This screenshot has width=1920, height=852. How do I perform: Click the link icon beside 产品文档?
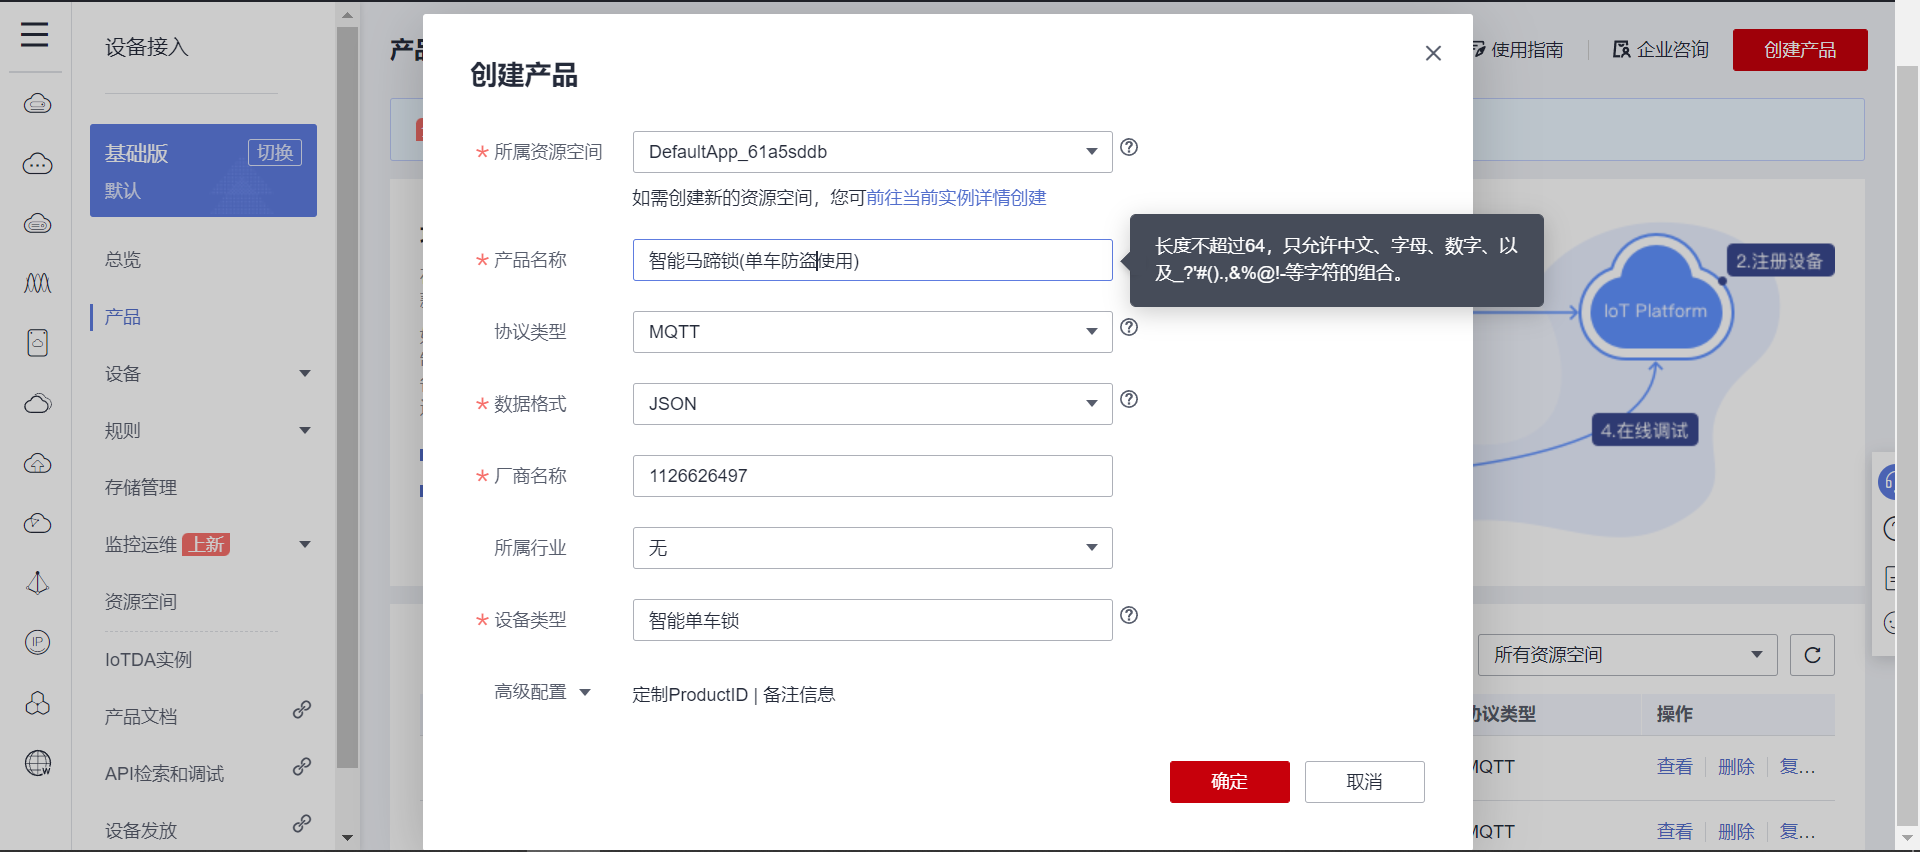(302, 710)
